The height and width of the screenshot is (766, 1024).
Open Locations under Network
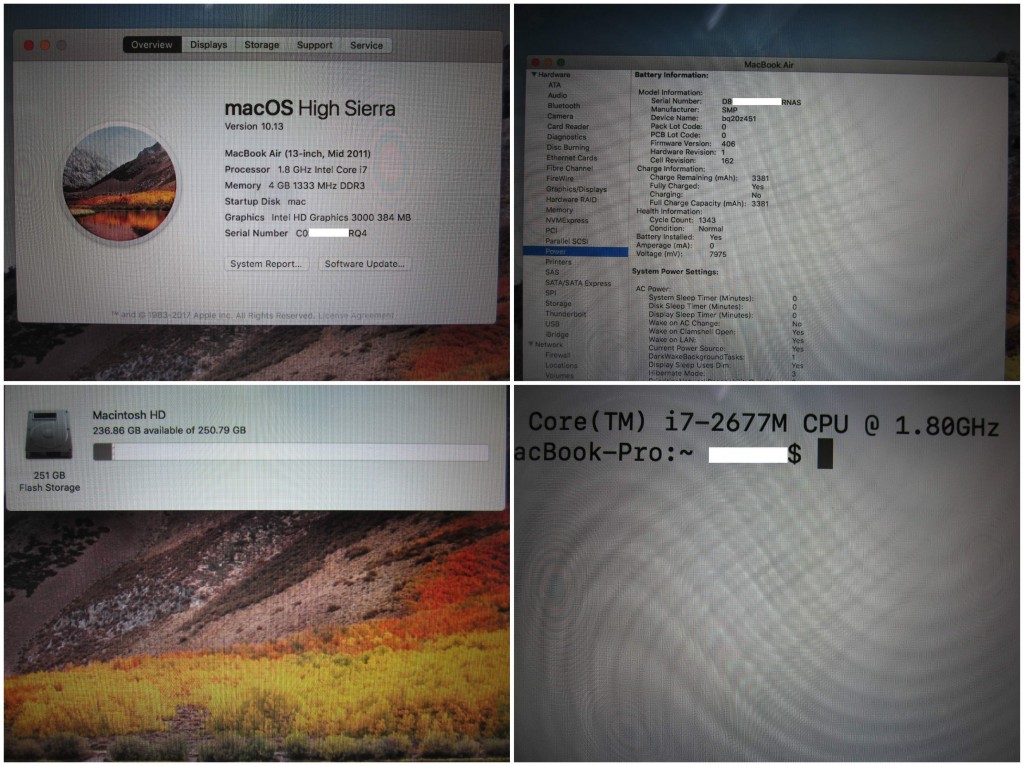(562, 366)
